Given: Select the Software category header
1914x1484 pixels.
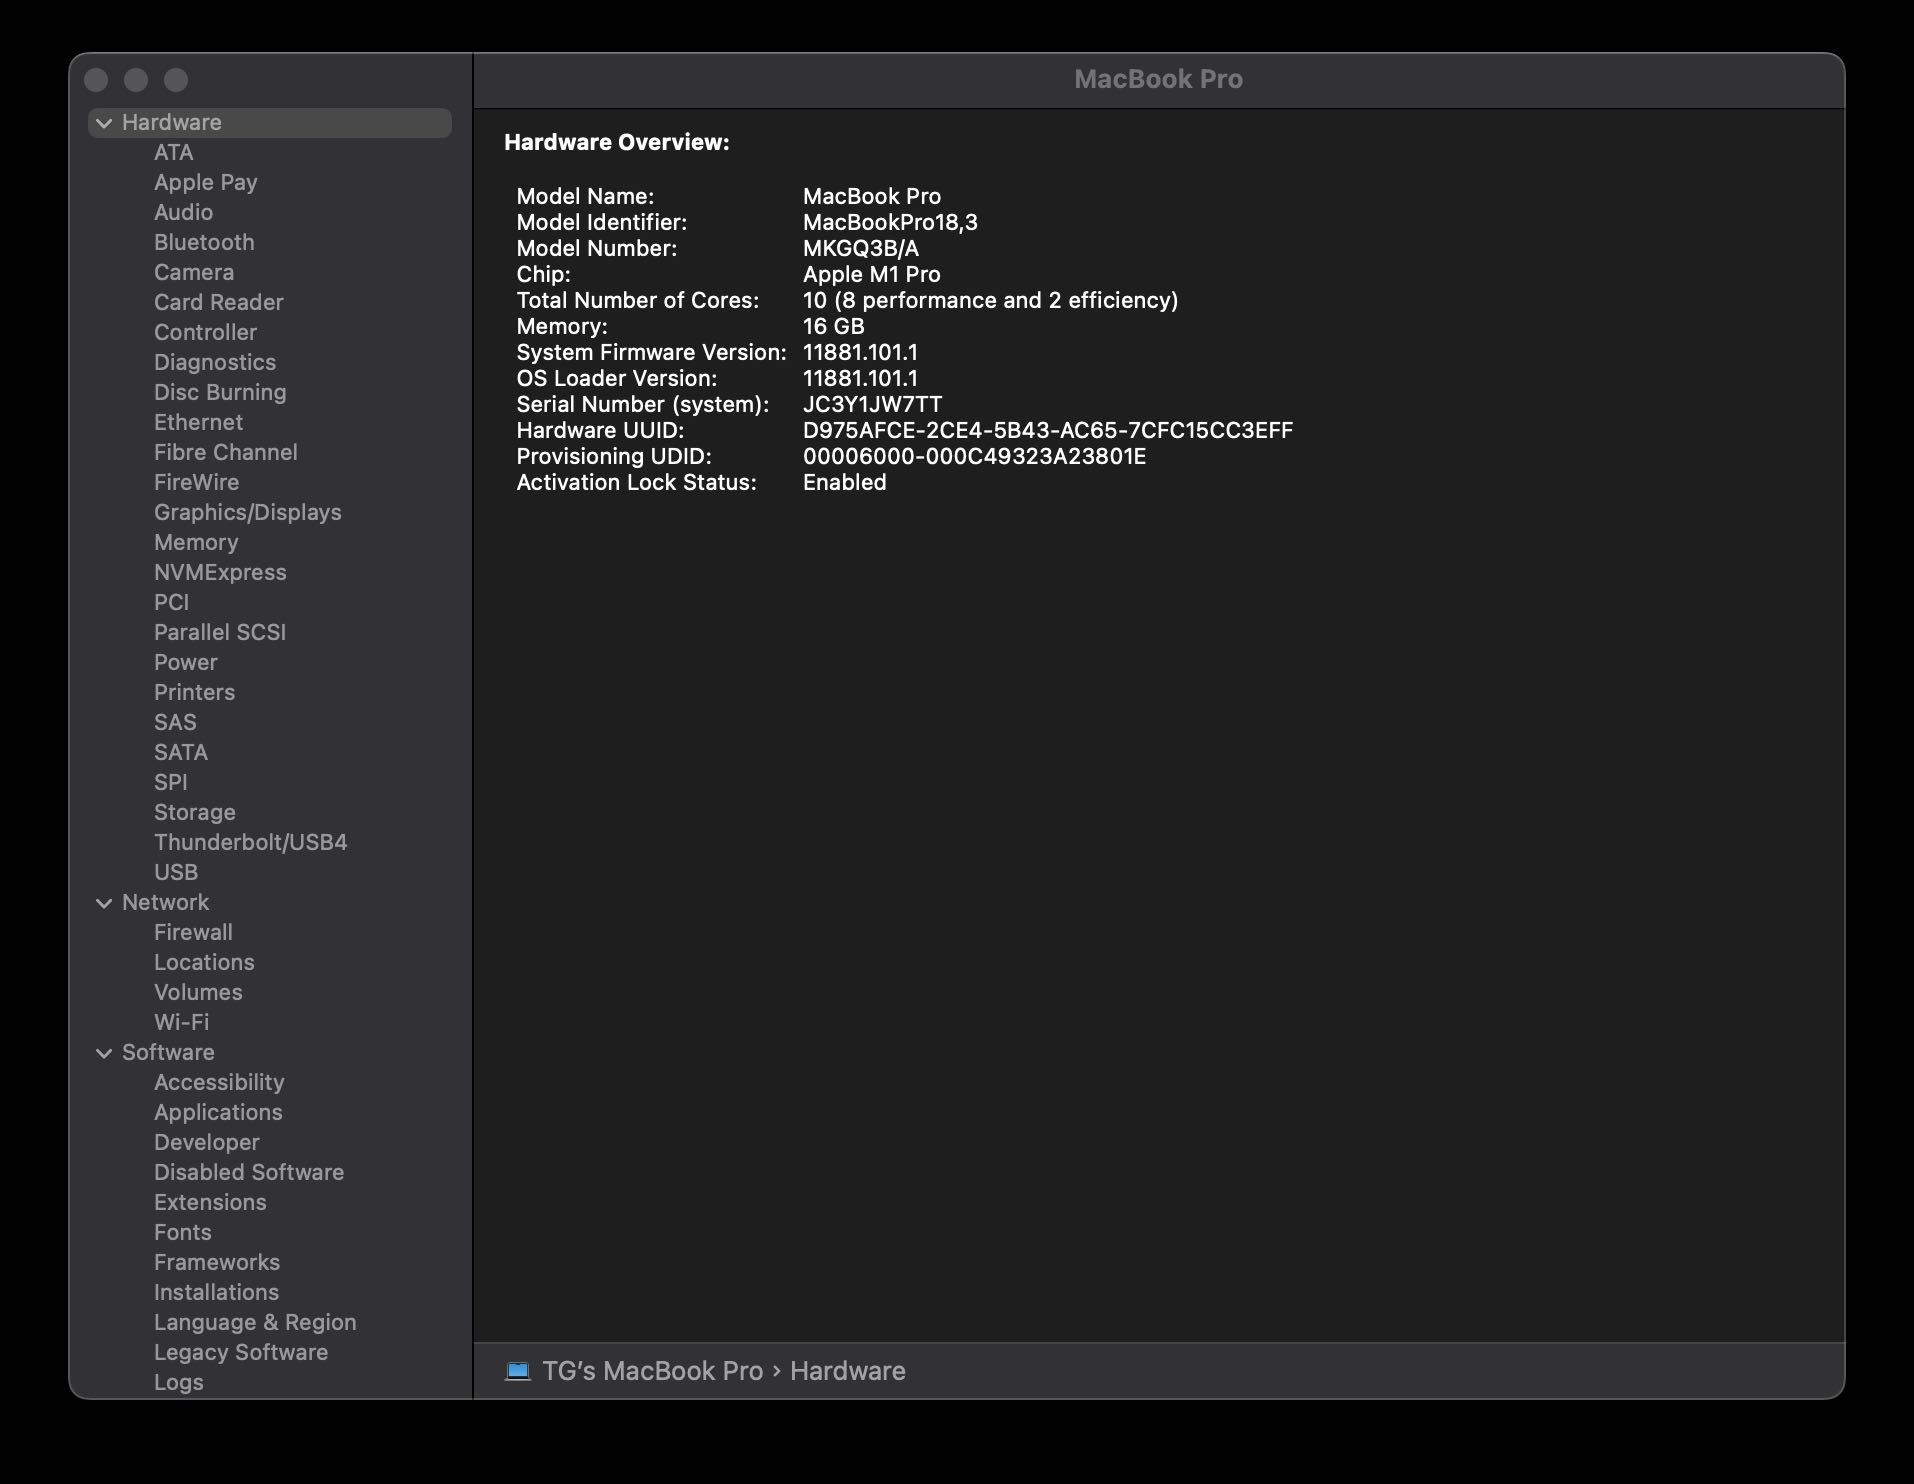Looking at the screenshot, I should pos(168,1053).
